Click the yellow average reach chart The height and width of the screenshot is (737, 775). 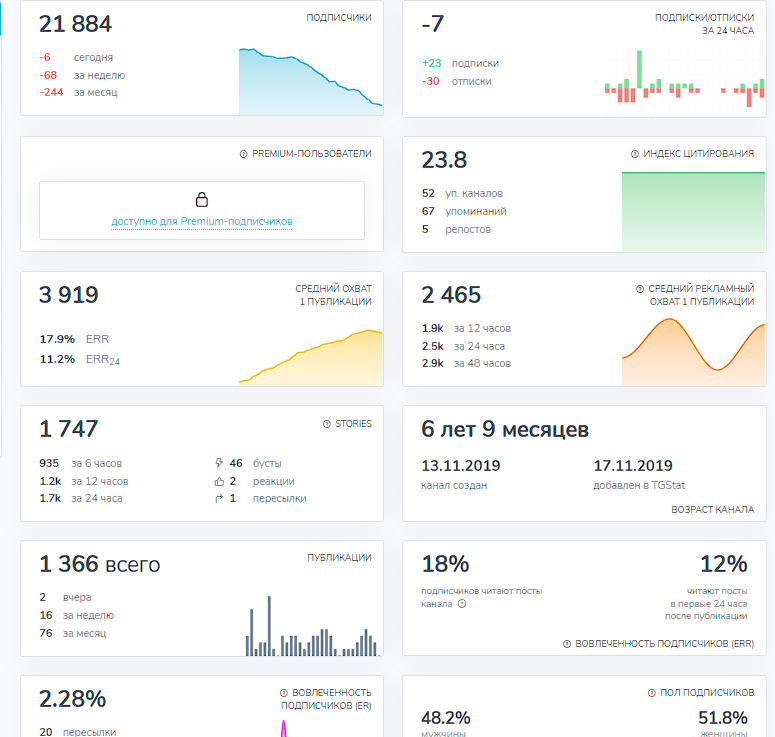(x=310, y=357)
